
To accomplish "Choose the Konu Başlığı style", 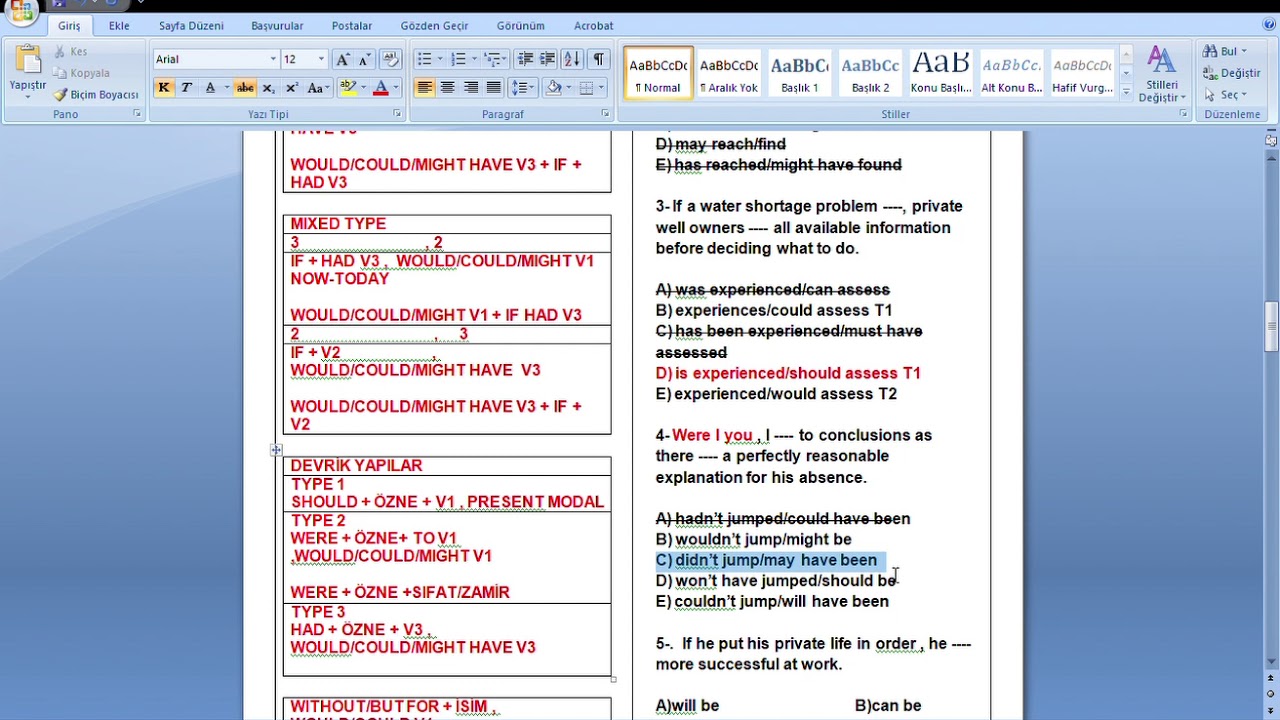I will click(941, 73).
